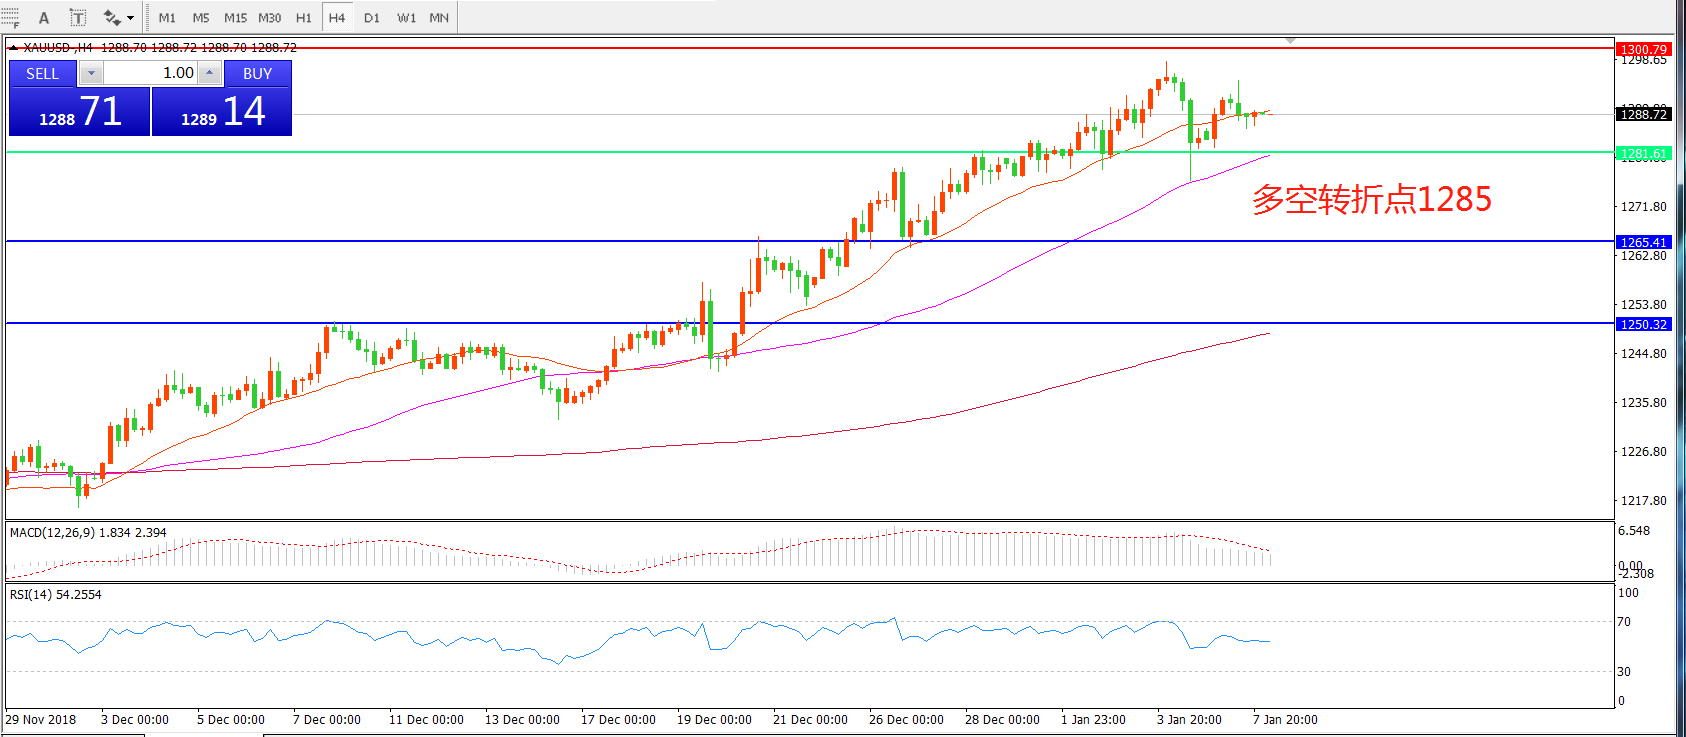The height and width of the screenshot is (737, 1686).
Task: Select the H1 timeframe button
Action: (x=304, y=18)
